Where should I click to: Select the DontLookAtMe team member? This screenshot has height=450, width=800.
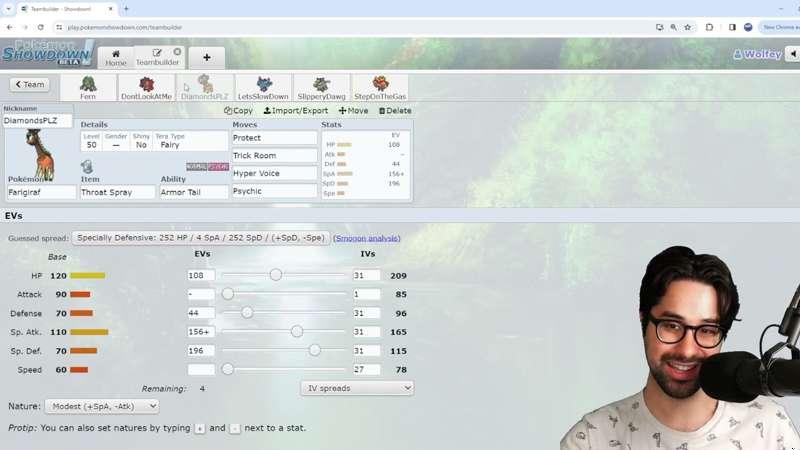tap(146, 87)
